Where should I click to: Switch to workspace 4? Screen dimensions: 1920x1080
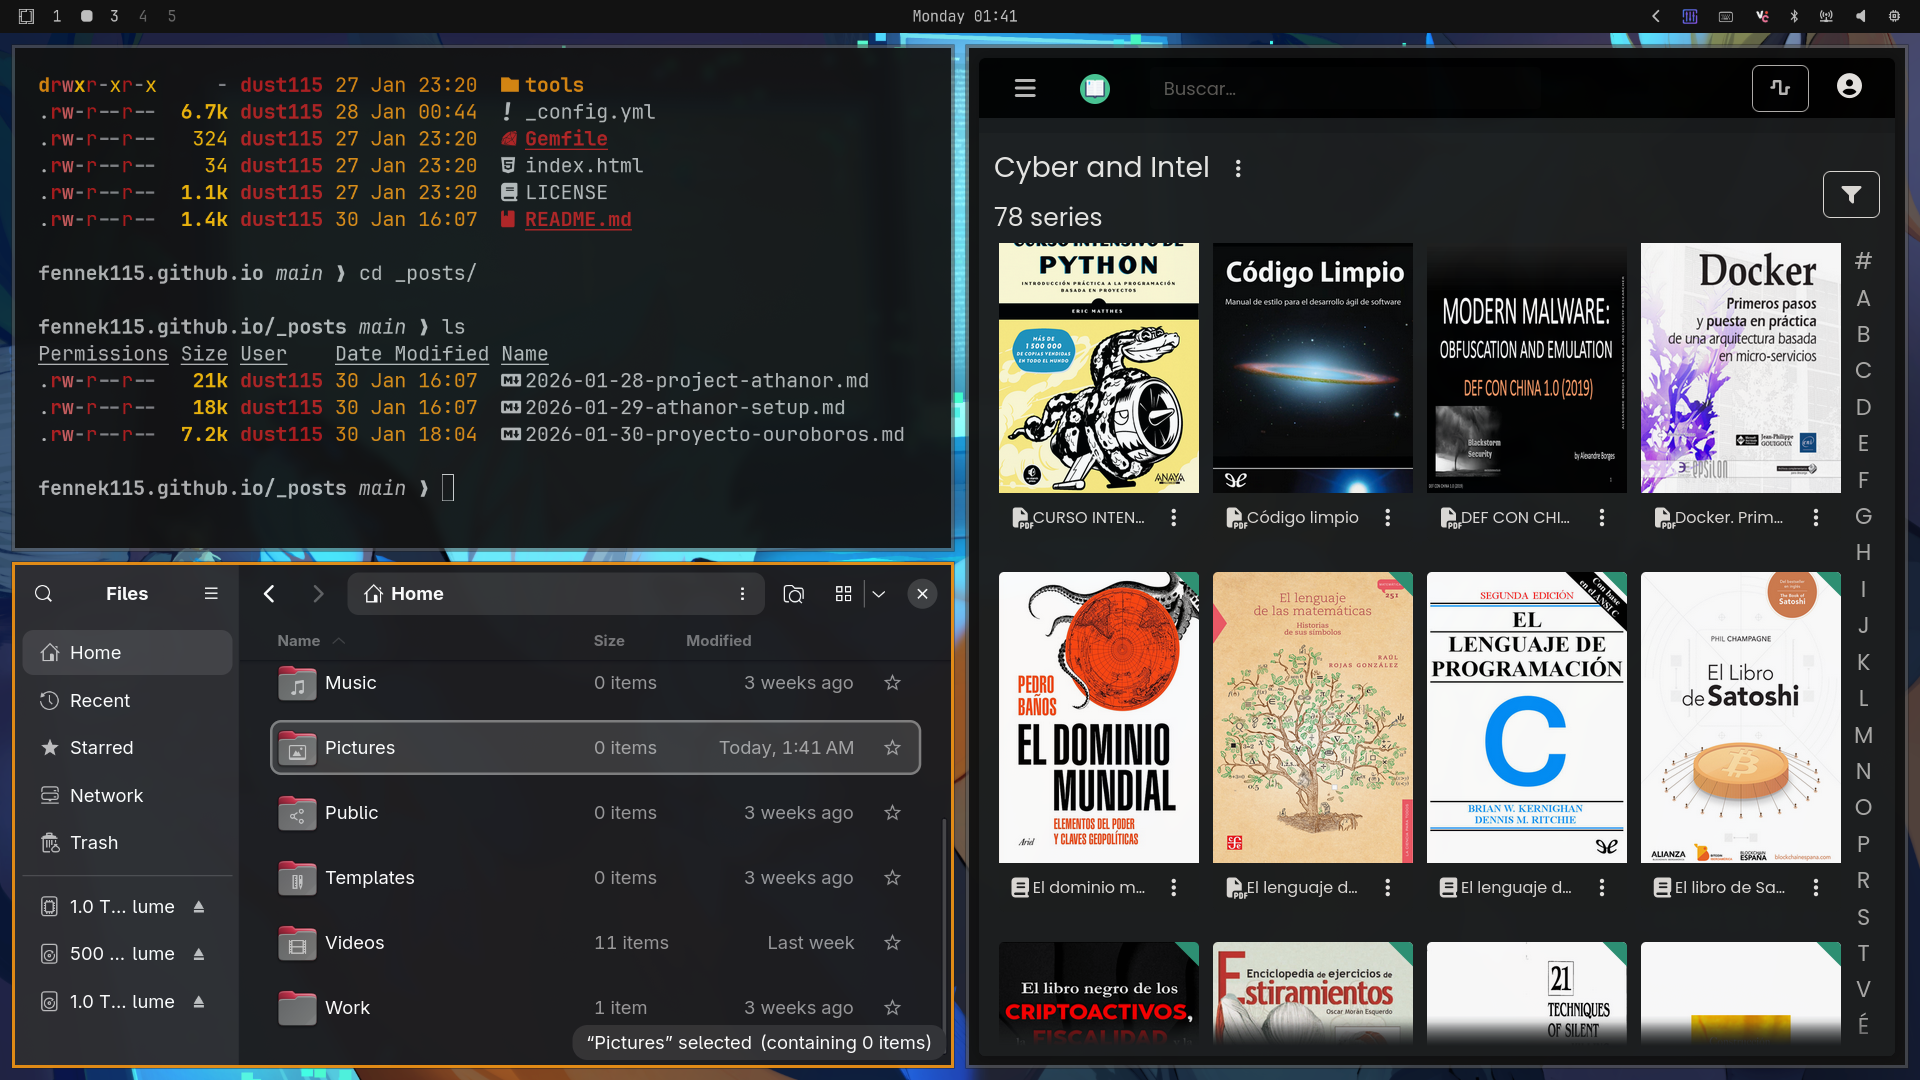point(142,16)
